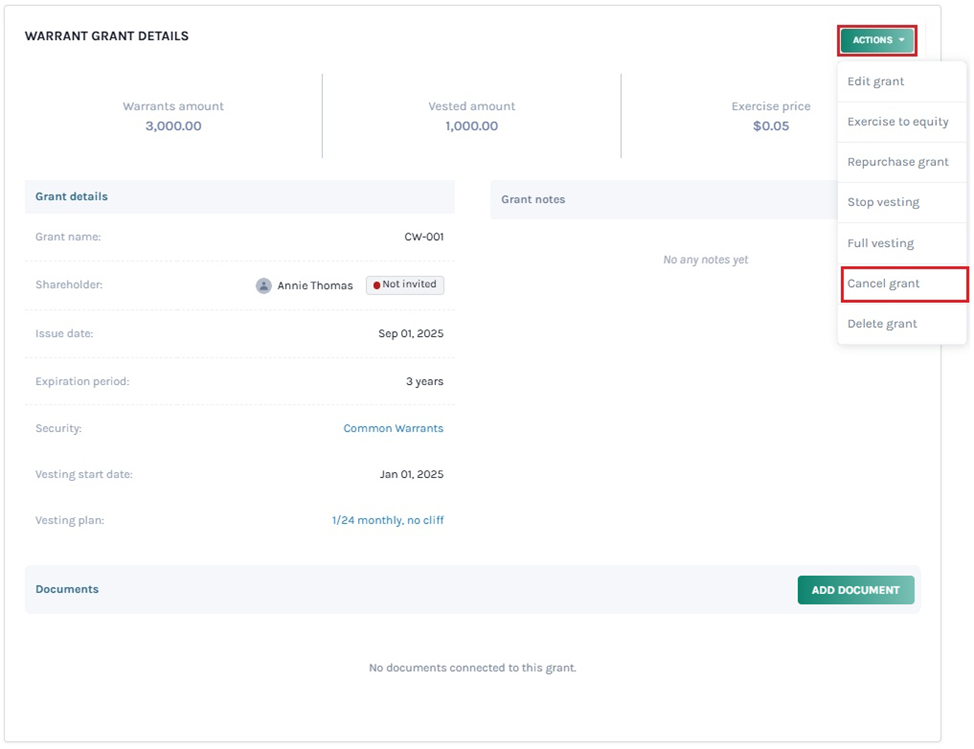Screen dimensions: 974x749
Task: Click Stop vesting in Actions menu
Action: point(883,202)
